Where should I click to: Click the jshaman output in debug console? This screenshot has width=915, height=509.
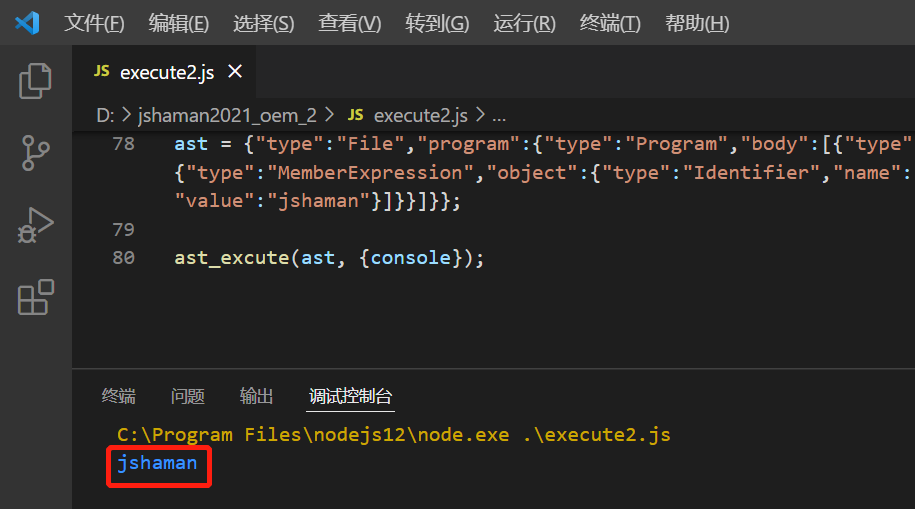click(x=157, y=463)
